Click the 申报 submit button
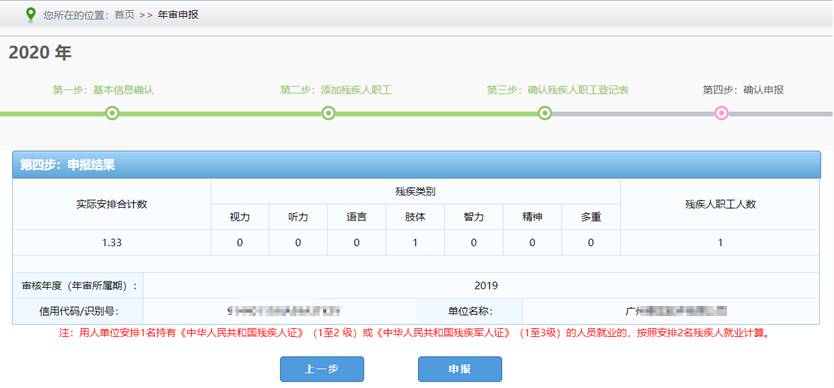834x388 pixels. pos(460,369)
